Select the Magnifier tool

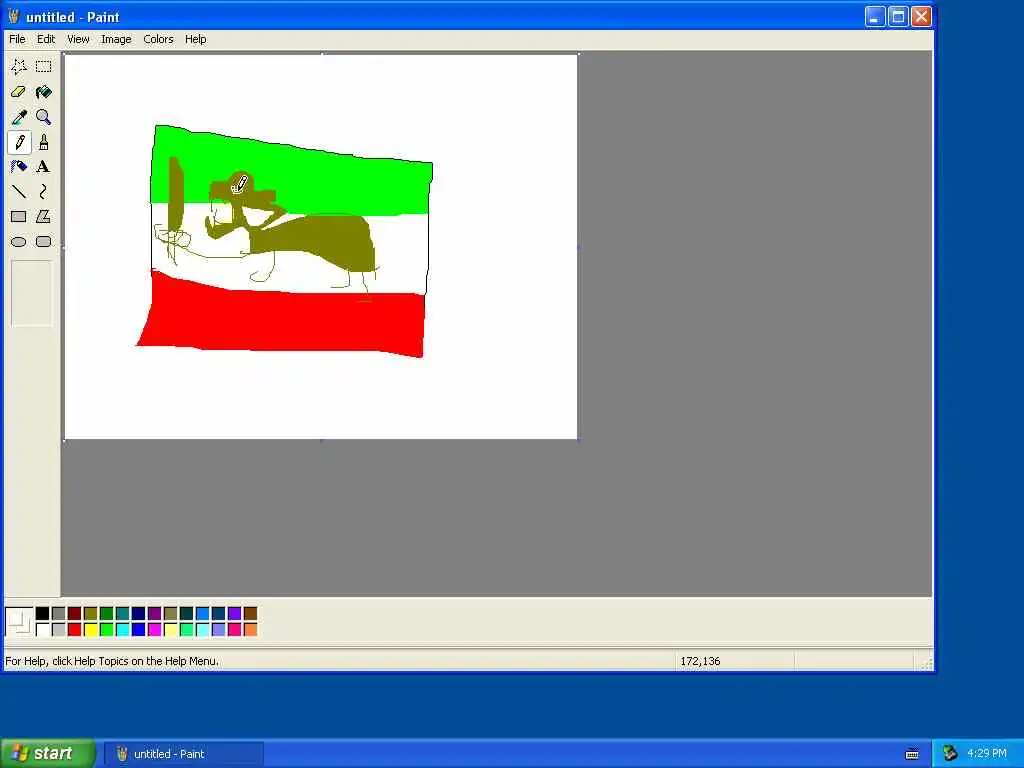pyautogui.click(x=43, y=117)
